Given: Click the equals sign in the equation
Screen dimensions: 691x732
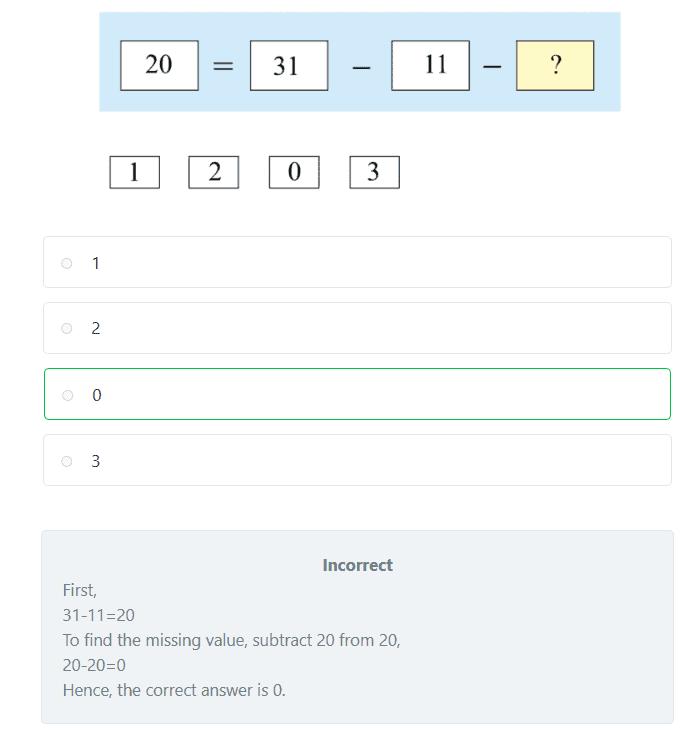Looking at the screenshot, I should click(224, 67).
